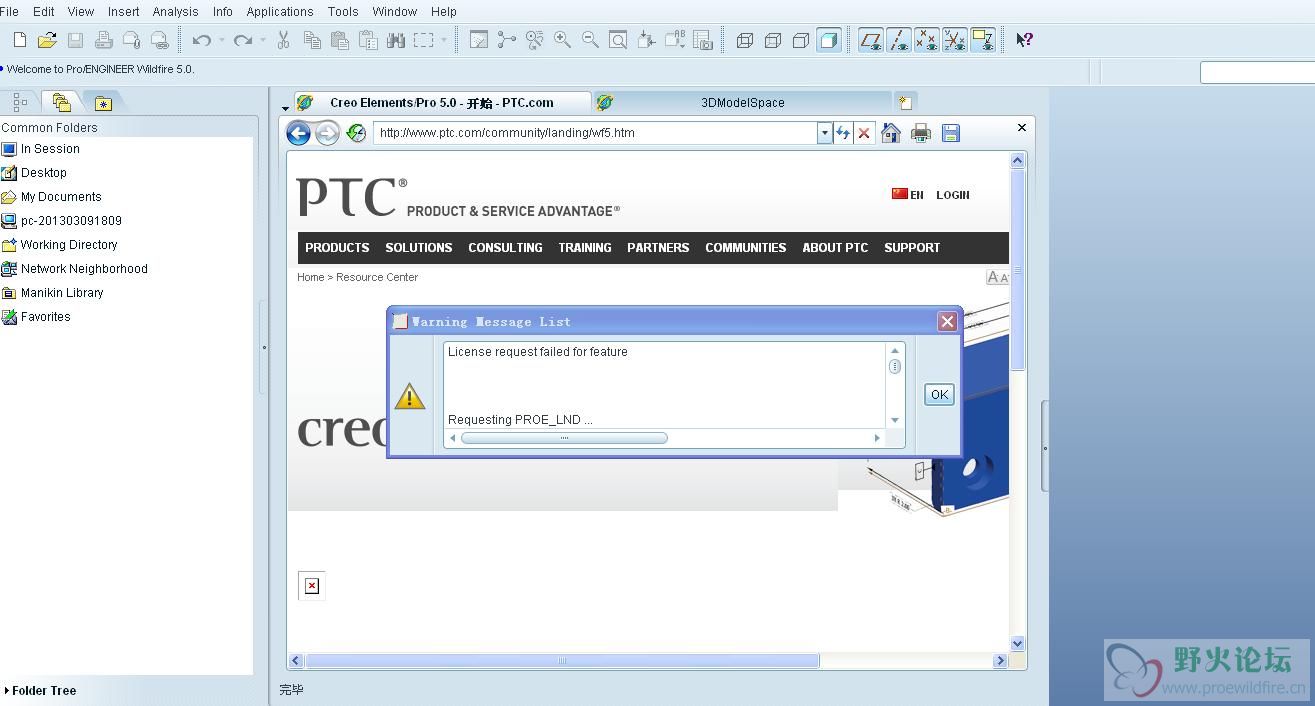Click COMMUNITIES in PTC navigation bar
Image resolution: width=1315 pixels, height=706 pixels.
click(x=746, y=248)
